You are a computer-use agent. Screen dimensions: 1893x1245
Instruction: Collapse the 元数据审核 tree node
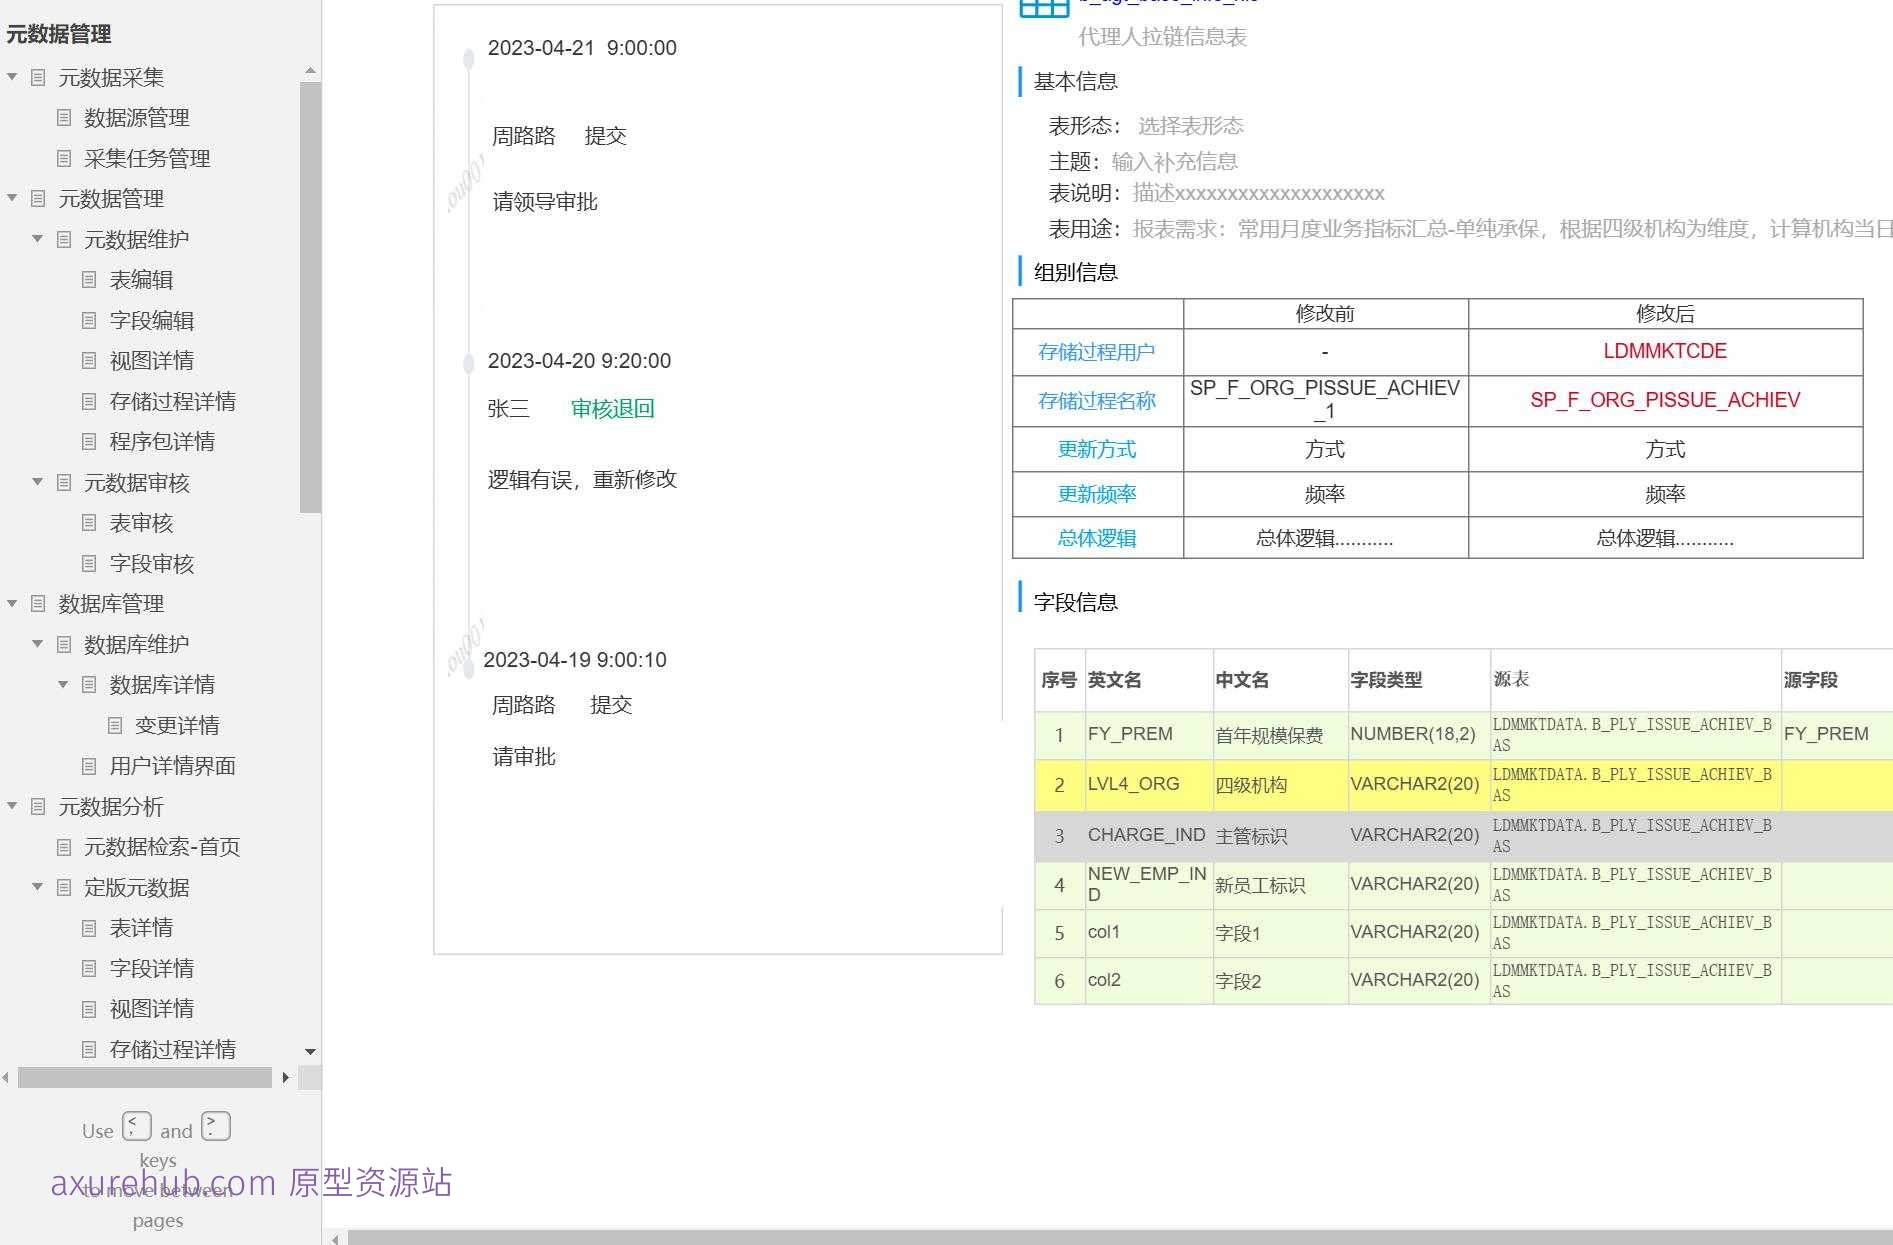pyautogui.click(x=37, y=483)
